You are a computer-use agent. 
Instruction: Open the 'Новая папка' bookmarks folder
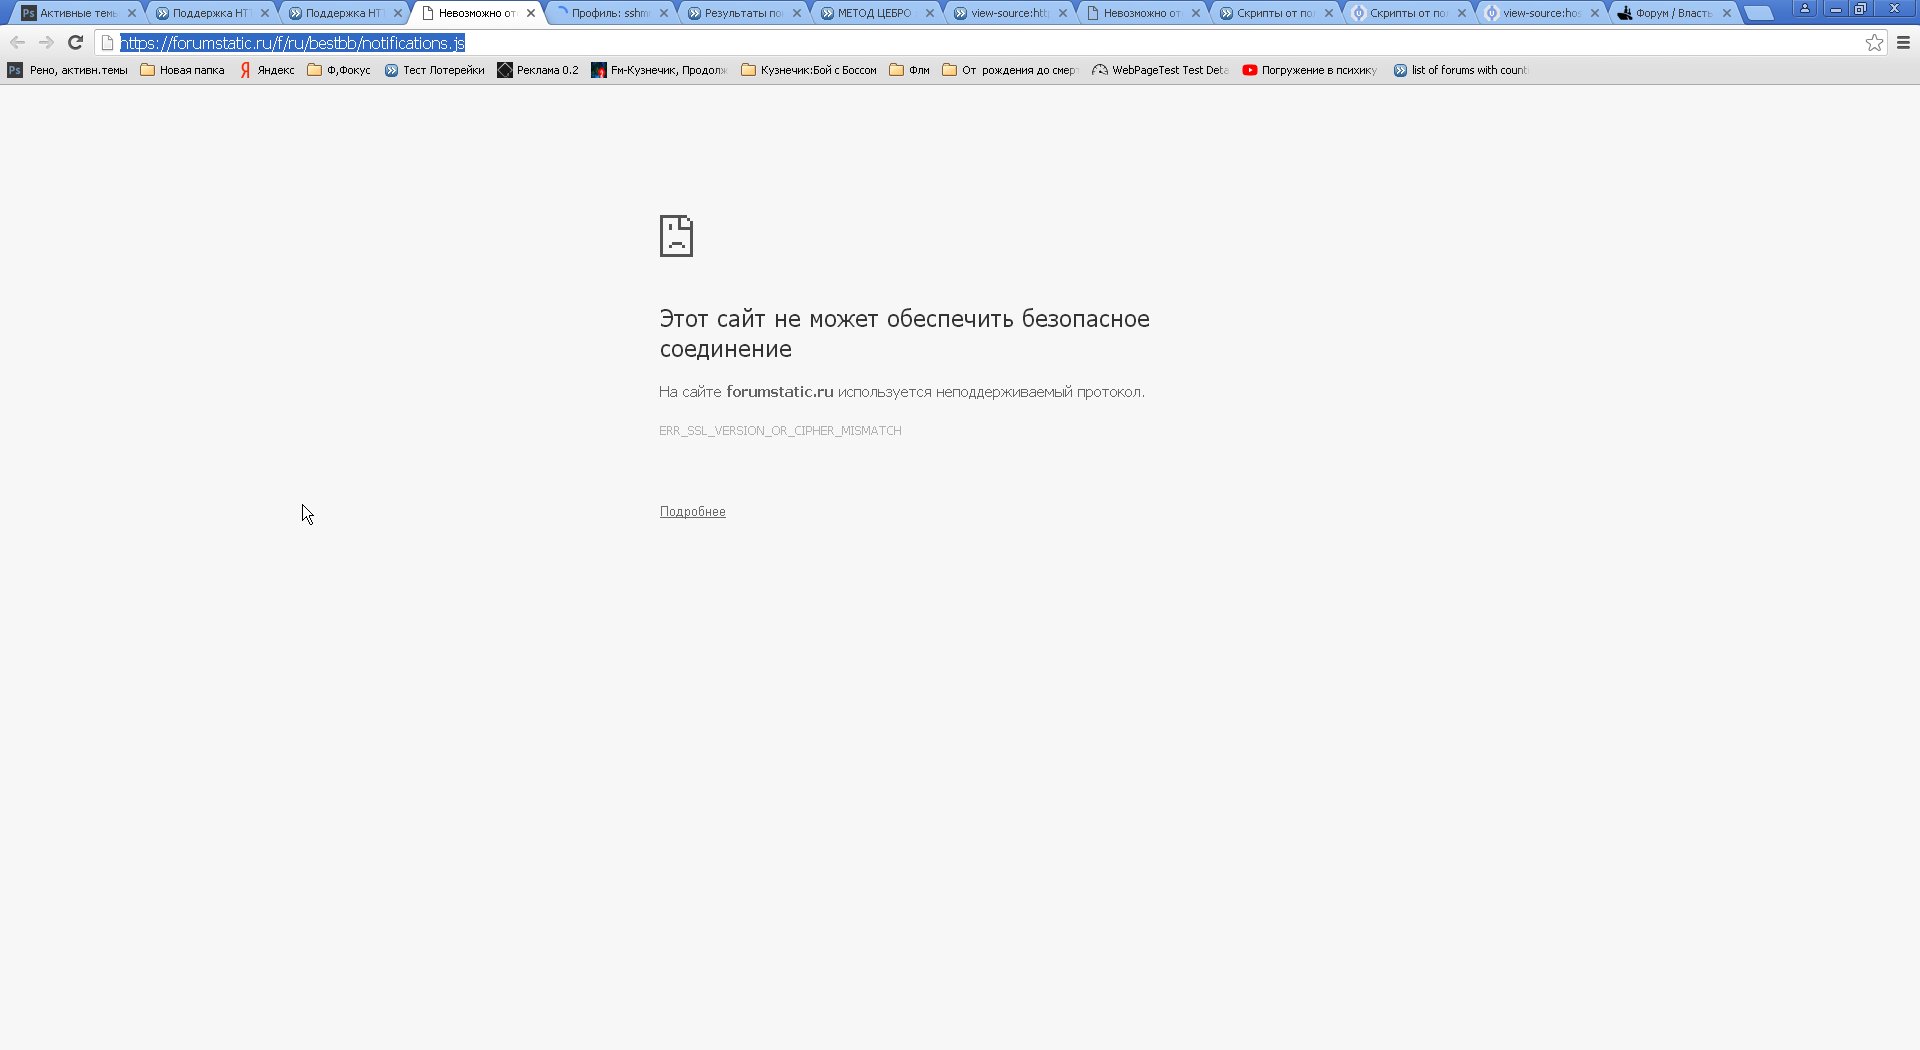183,70
